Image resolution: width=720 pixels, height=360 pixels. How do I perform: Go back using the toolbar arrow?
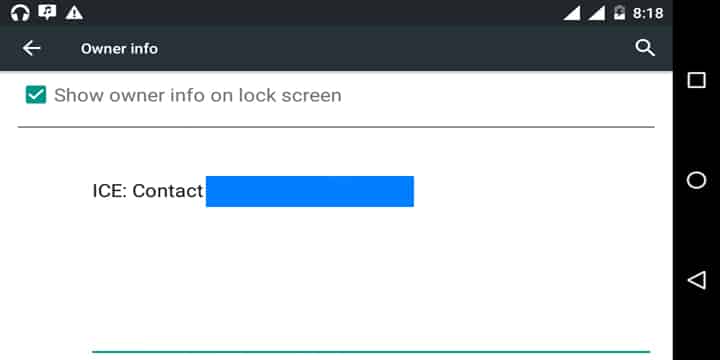[x=31, y=48]
